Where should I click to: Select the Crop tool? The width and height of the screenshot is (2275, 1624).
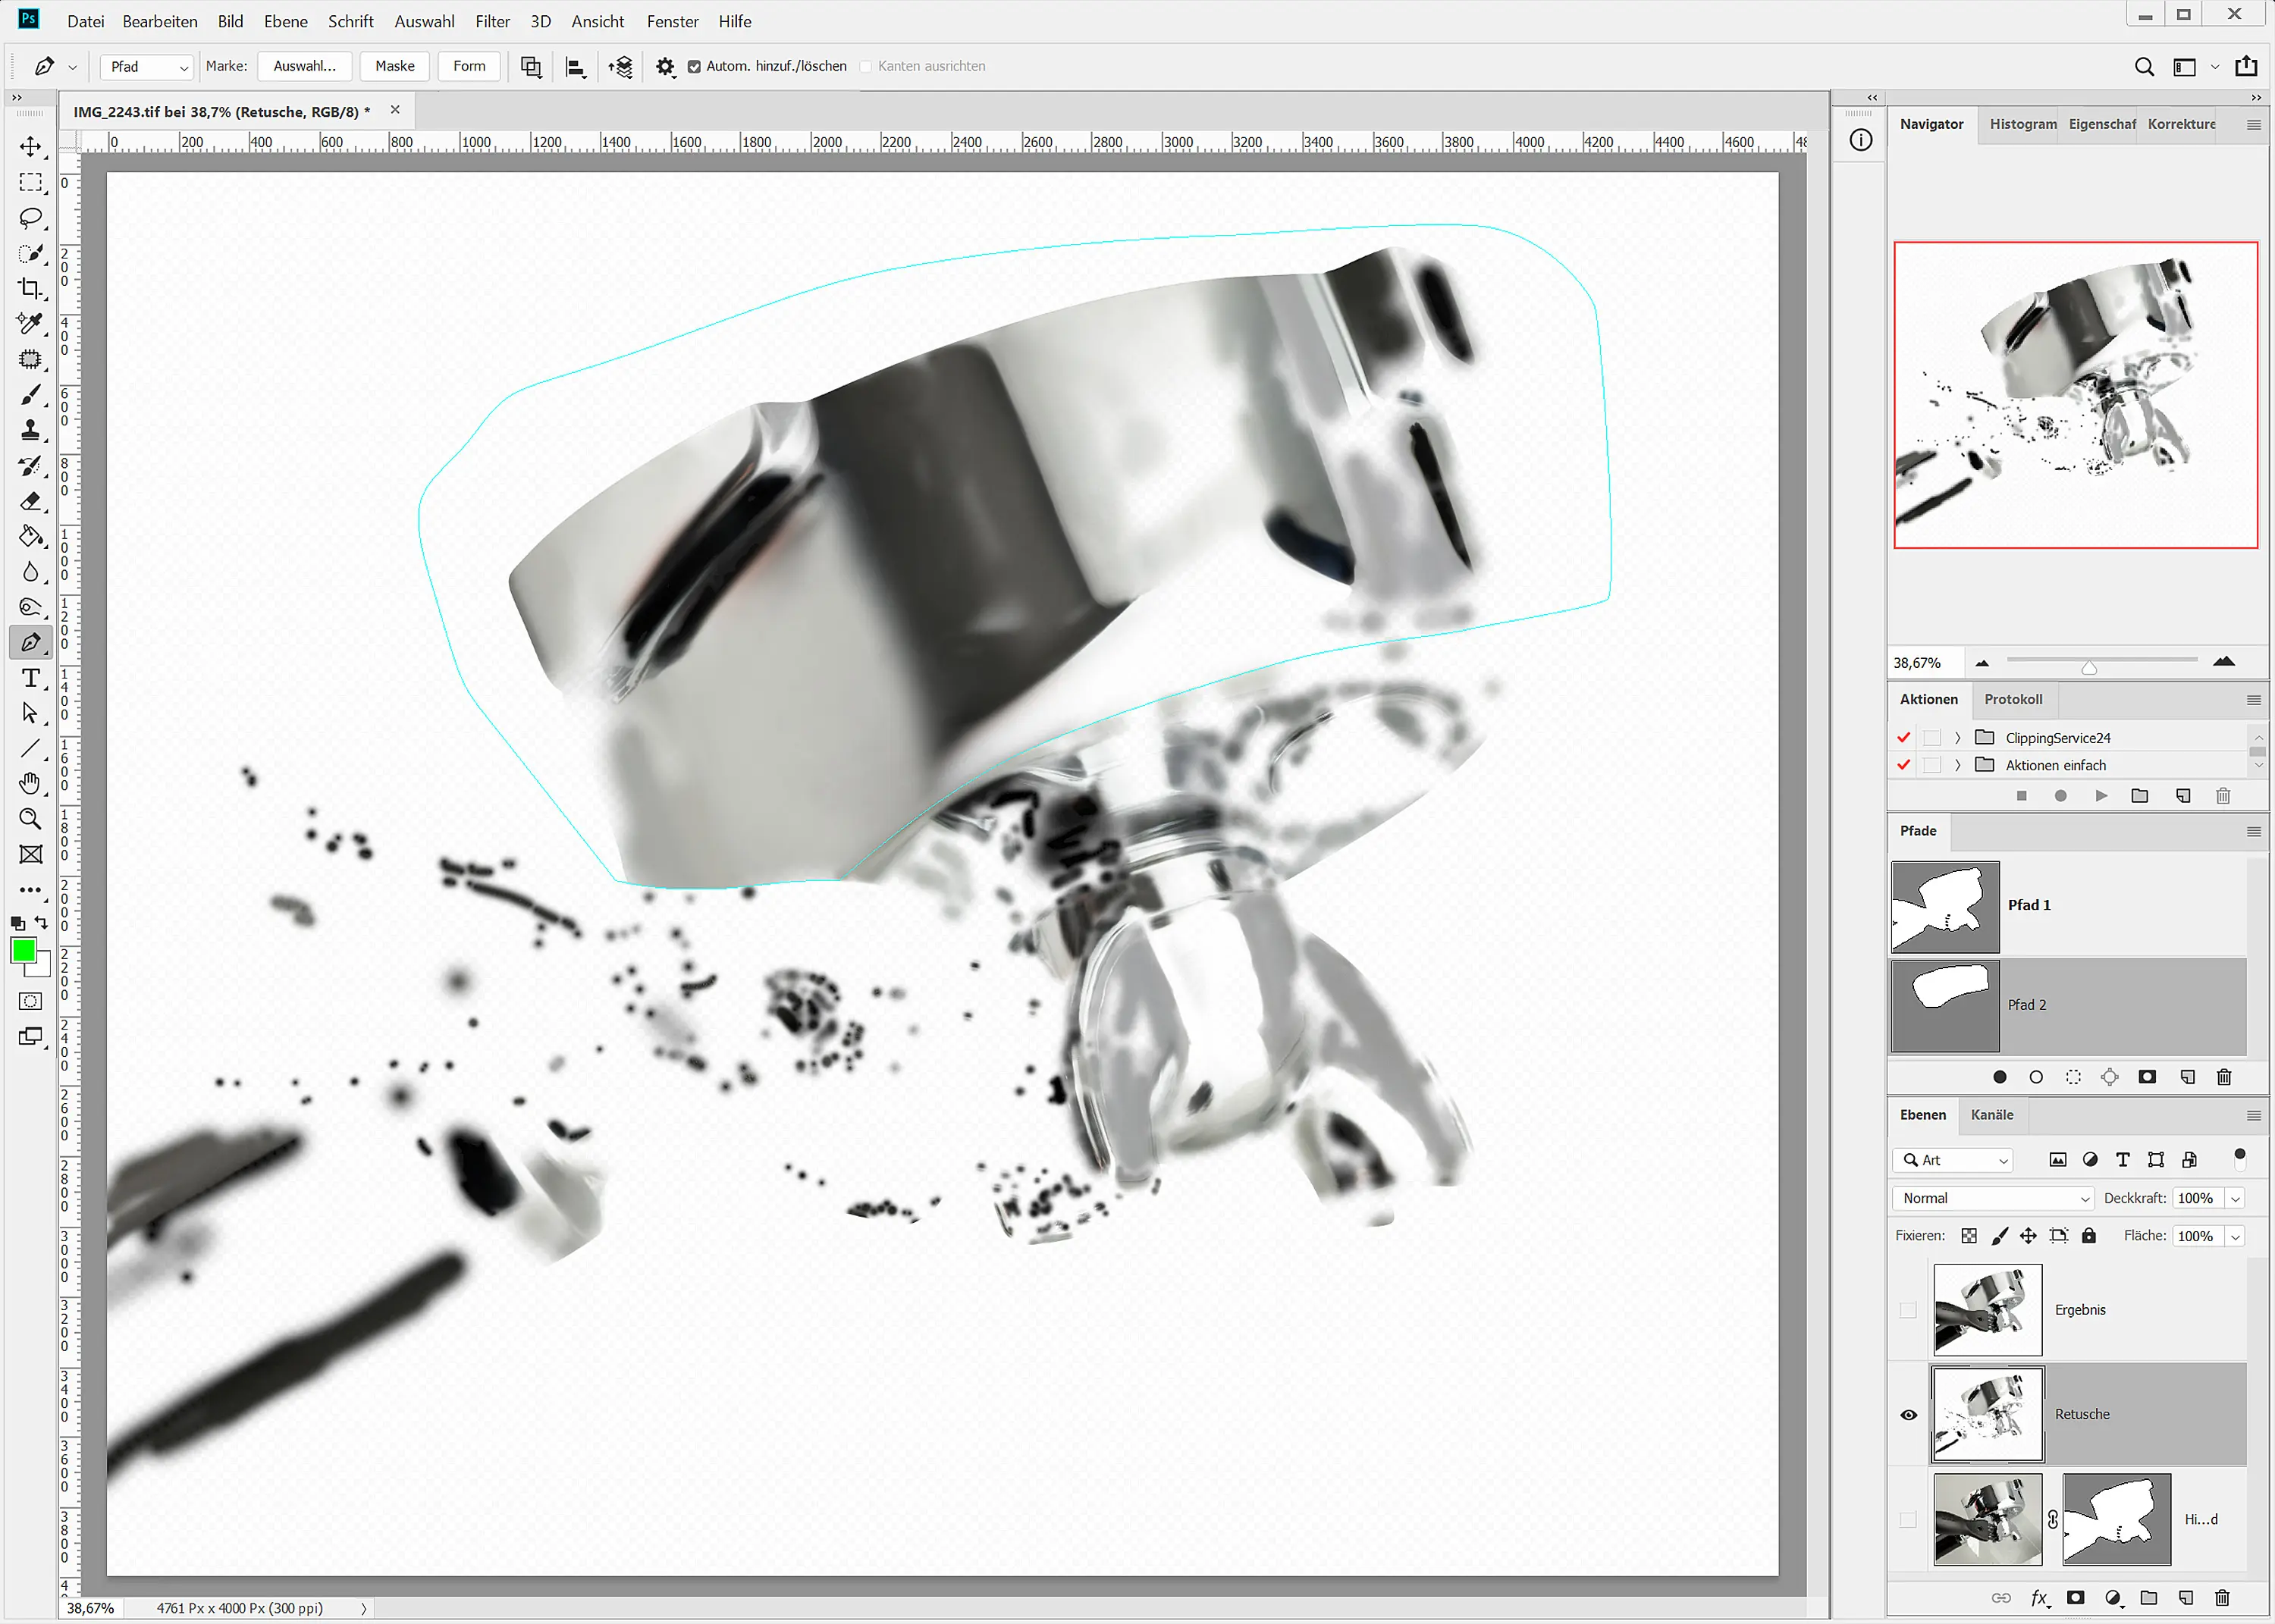(30, 289)
